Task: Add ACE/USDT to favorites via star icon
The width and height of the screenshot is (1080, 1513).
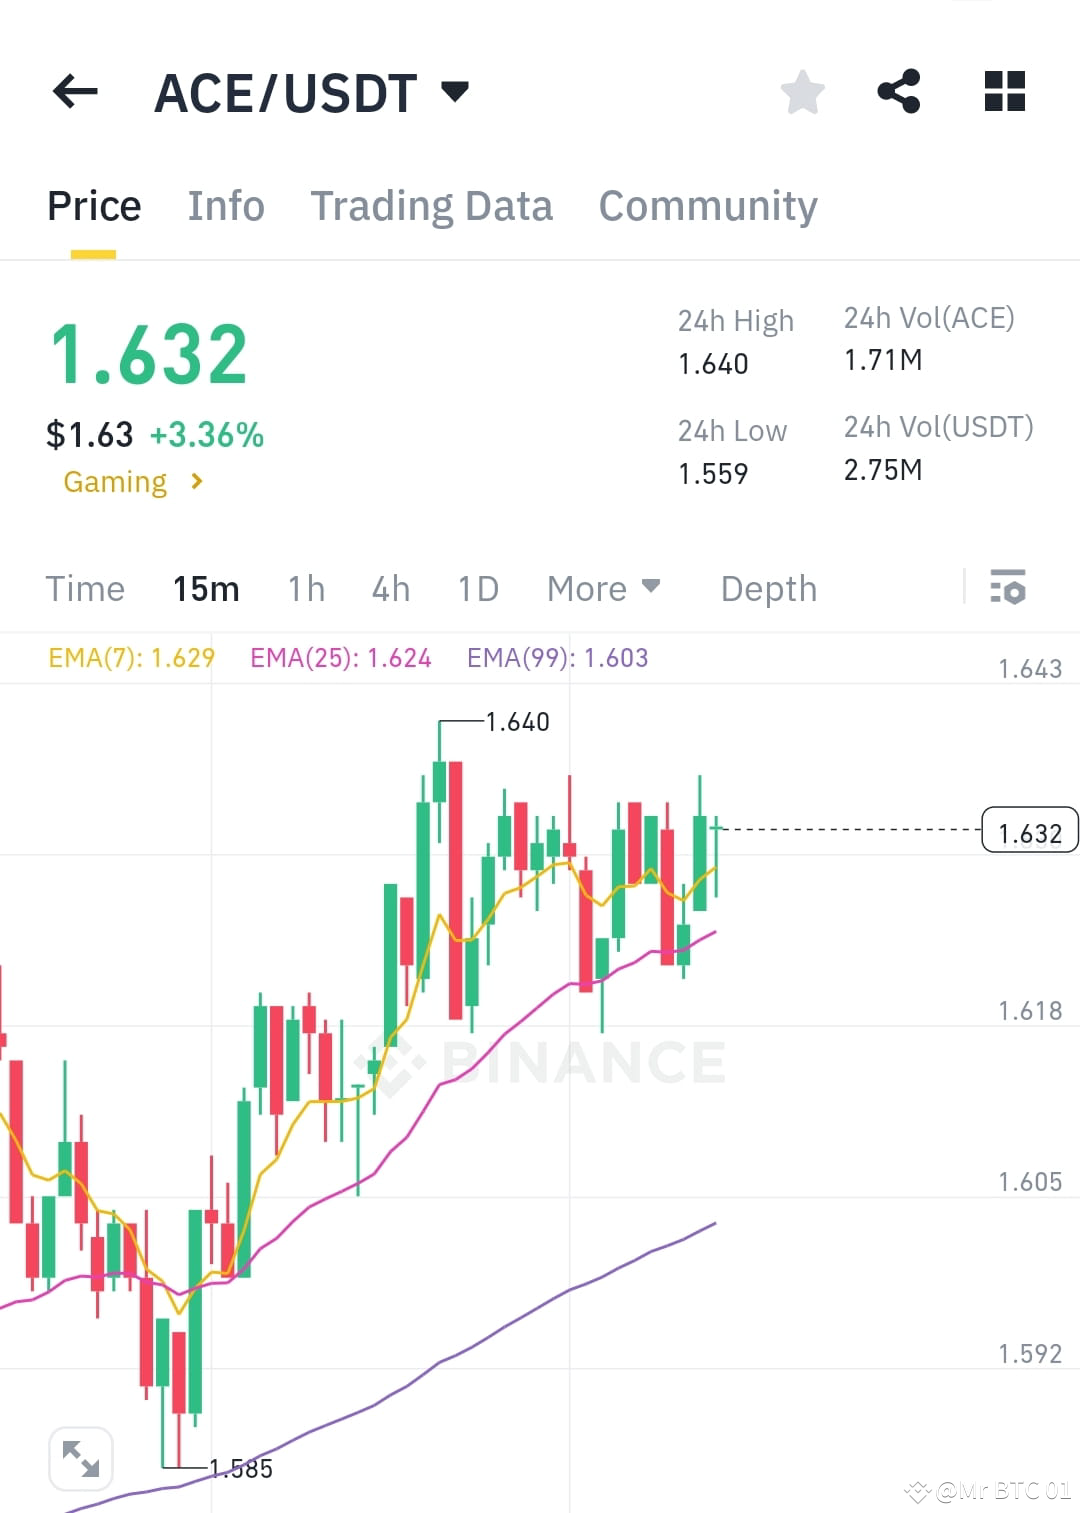Action: coord(802,92)
